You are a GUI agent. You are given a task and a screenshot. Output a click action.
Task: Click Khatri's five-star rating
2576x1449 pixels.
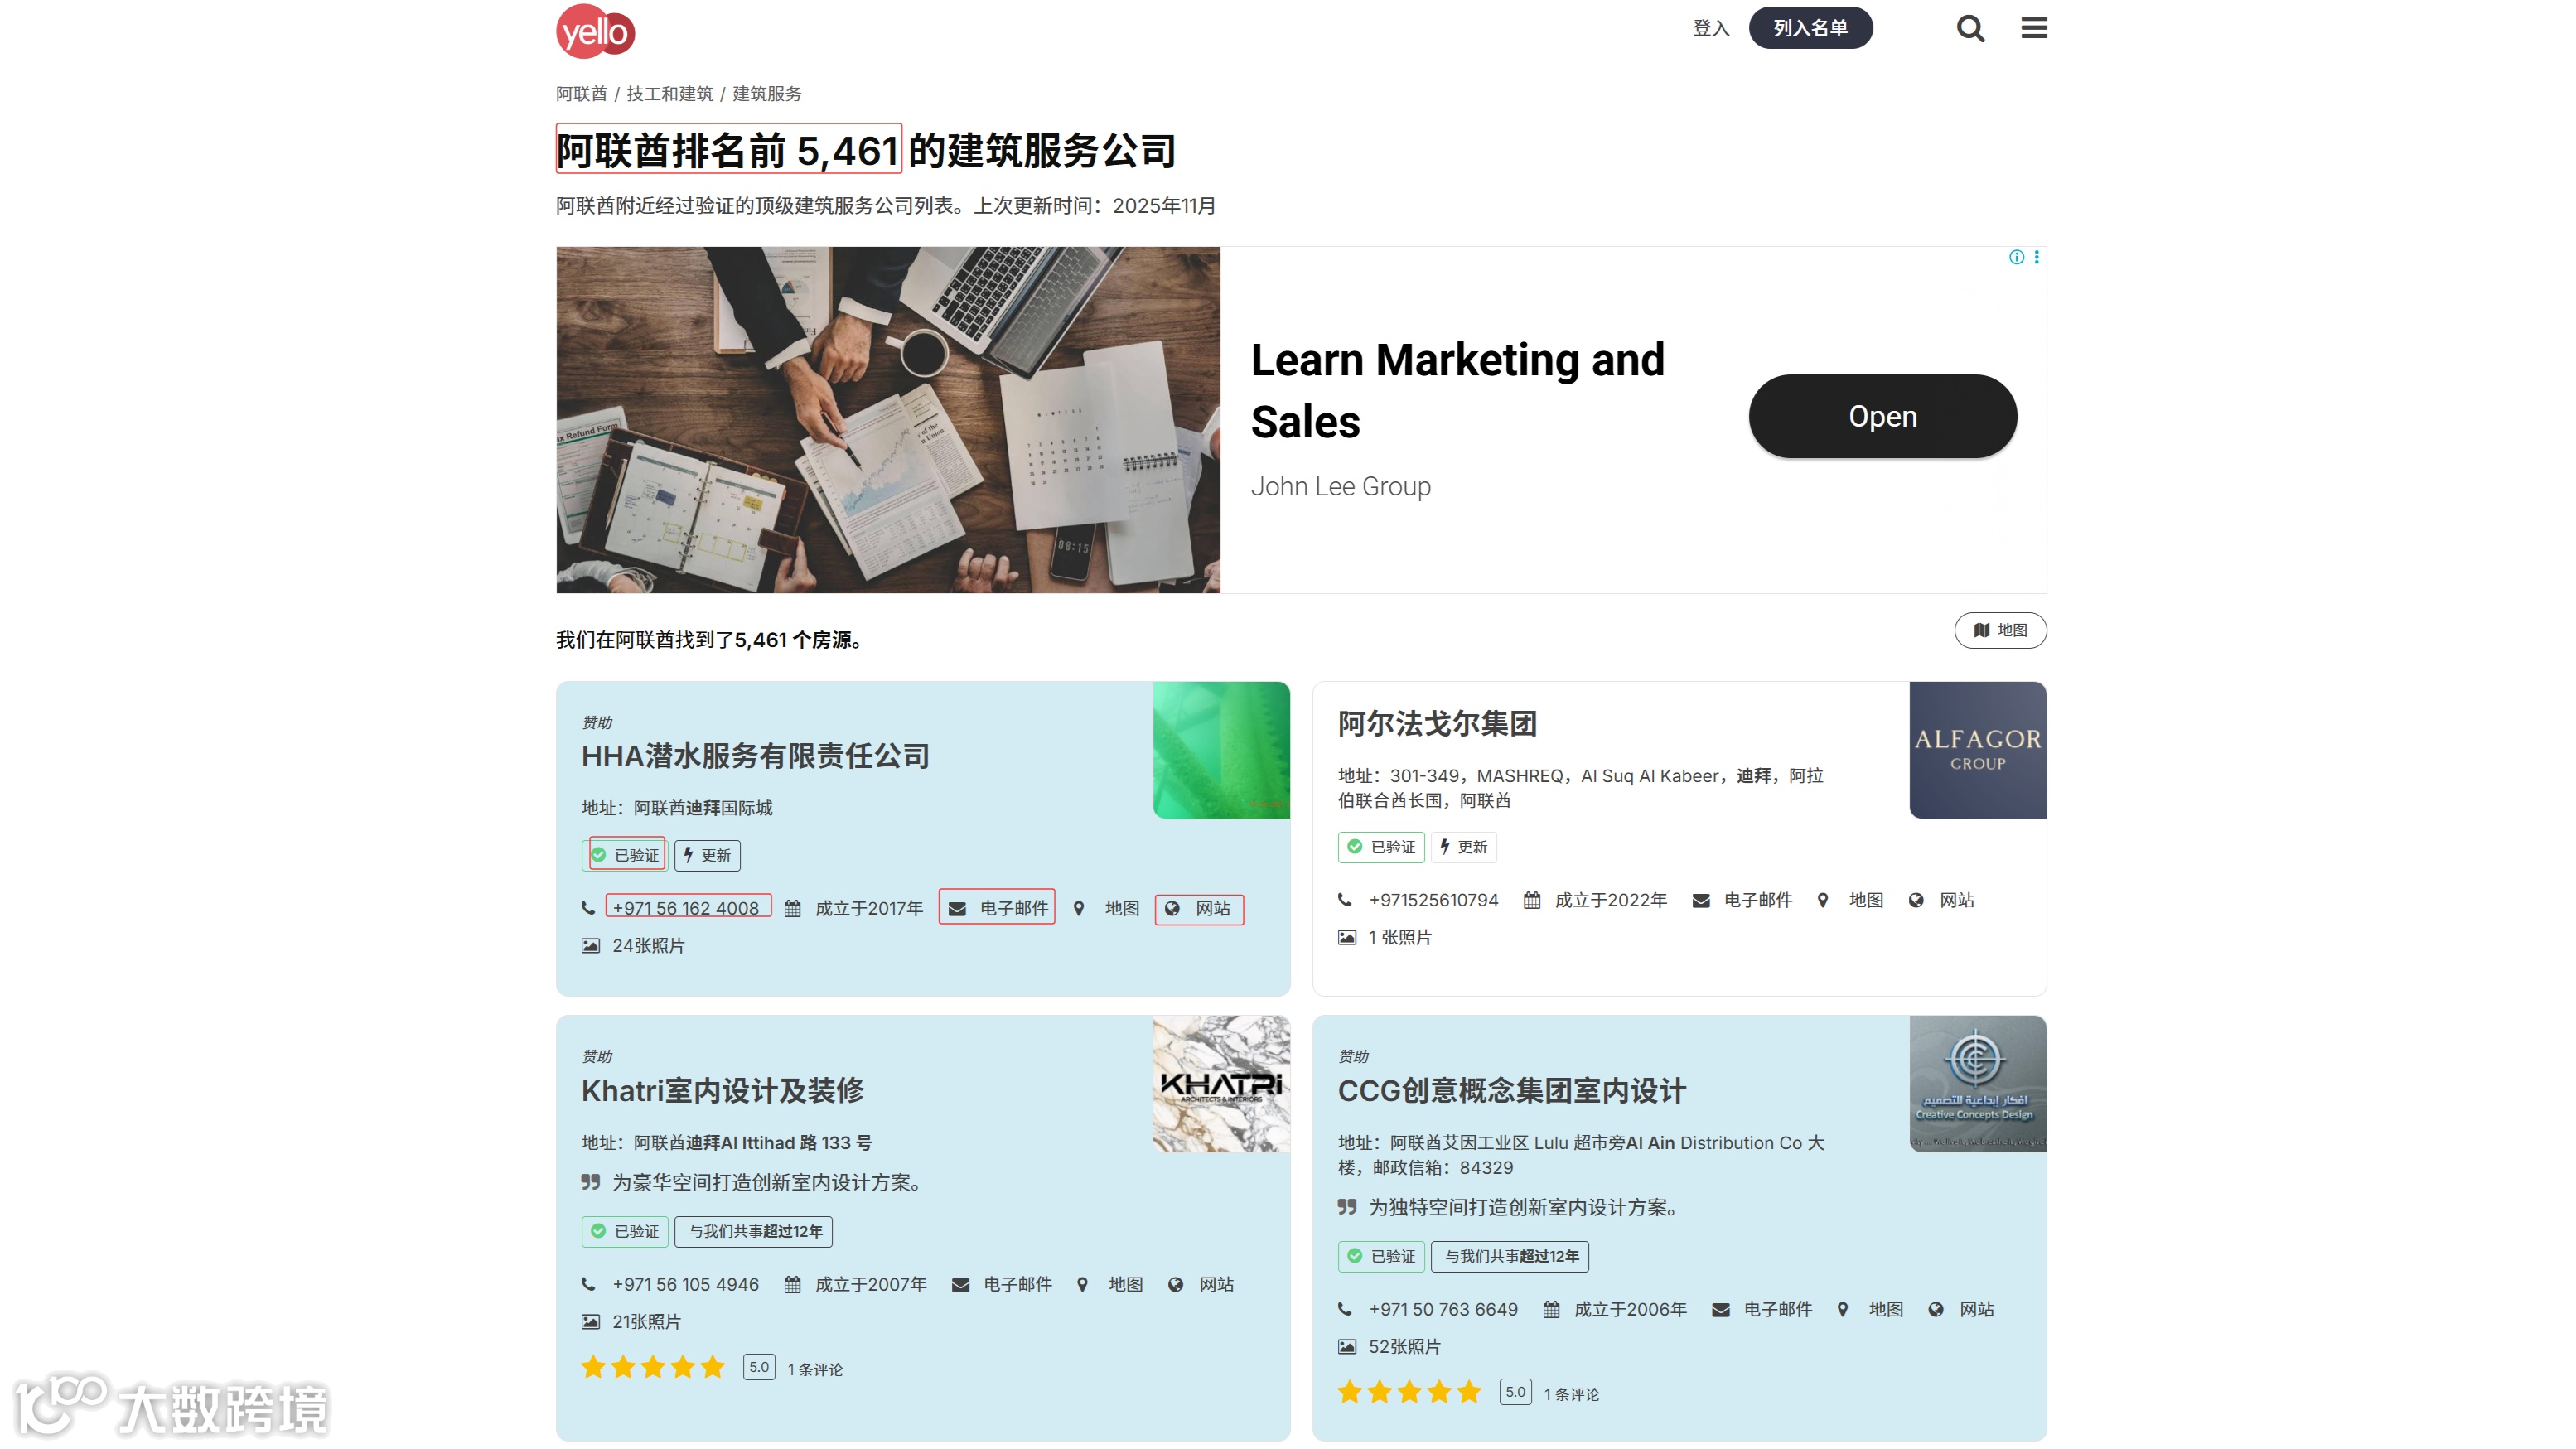(x=652, y=1367)
